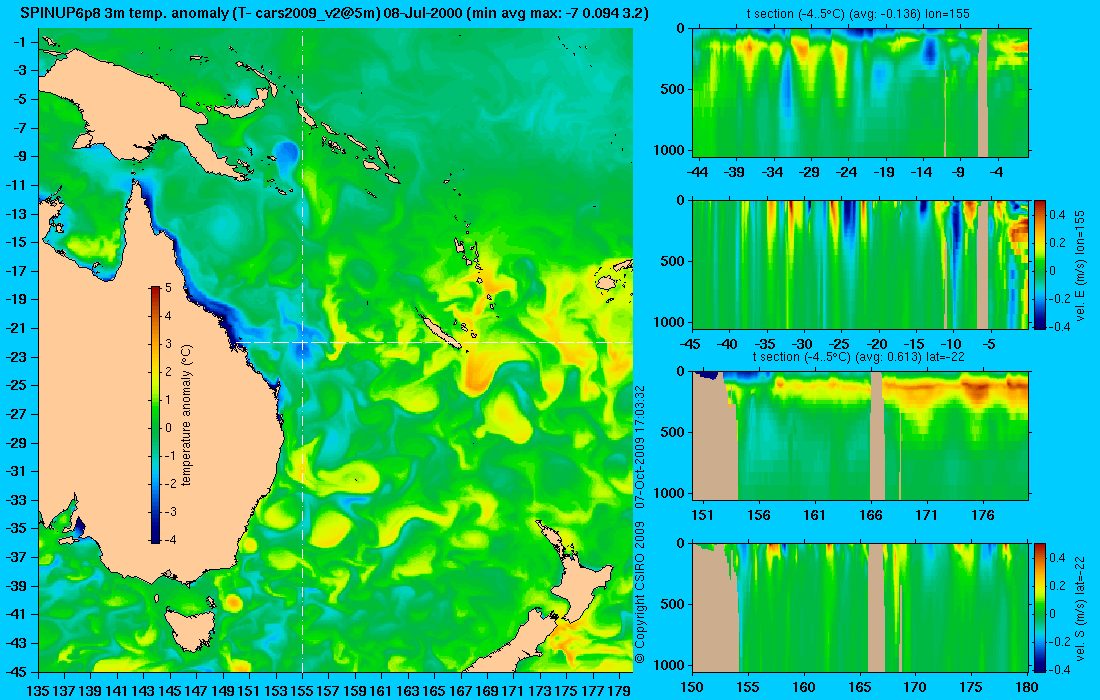
Task: Click latitude label -23 on the map axis
Action: pyautogui.click(x=16, y=356)
